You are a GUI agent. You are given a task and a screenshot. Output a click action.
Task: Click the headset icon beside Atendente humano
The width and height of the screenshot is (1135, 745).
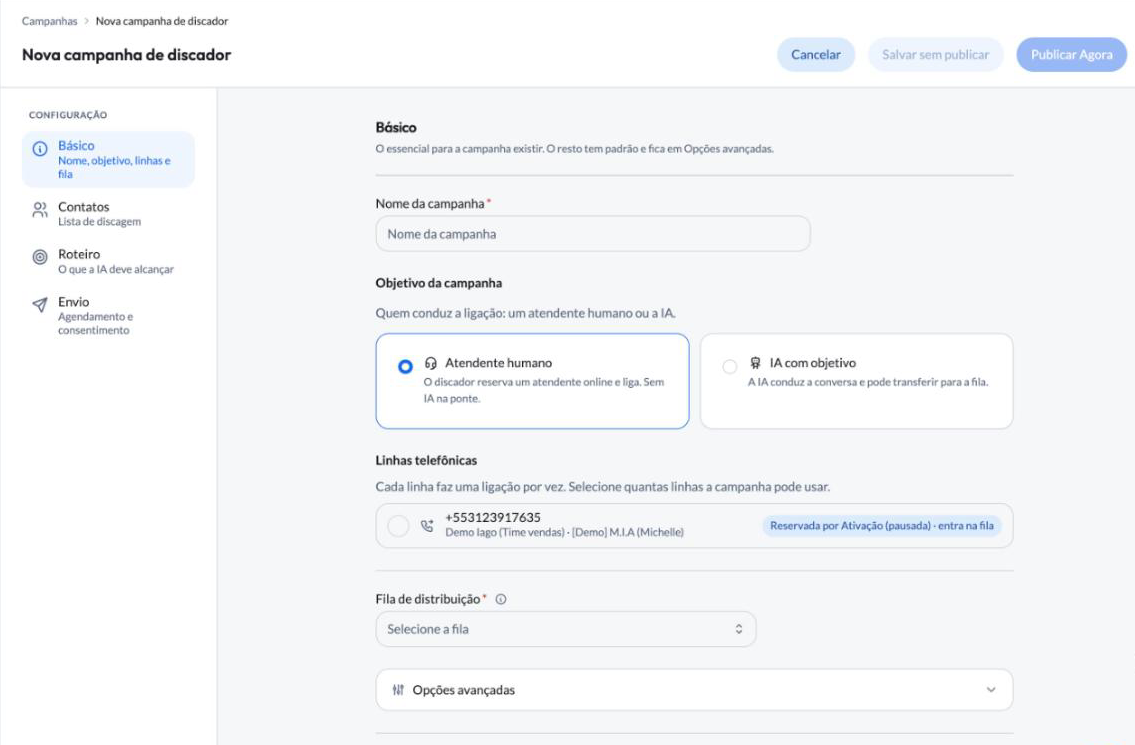431,363
